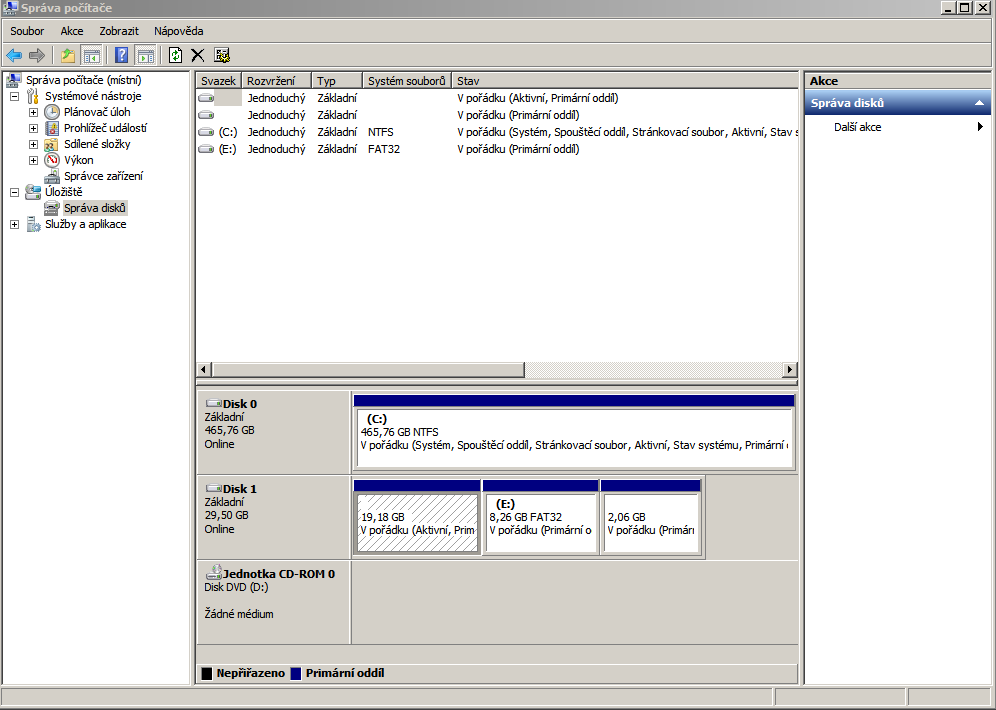Expand the Prohlížeč událostí node
996x710 pixels.
(x=34, y=128)
